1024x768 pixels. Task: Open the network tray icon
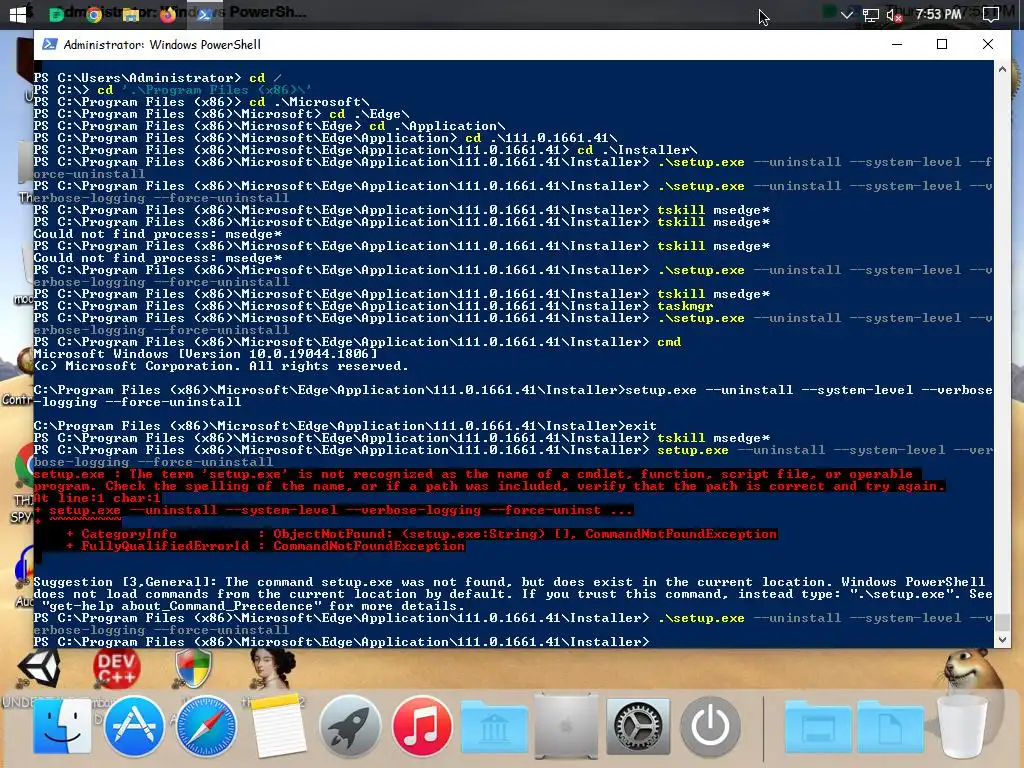[x=871, y=14]
